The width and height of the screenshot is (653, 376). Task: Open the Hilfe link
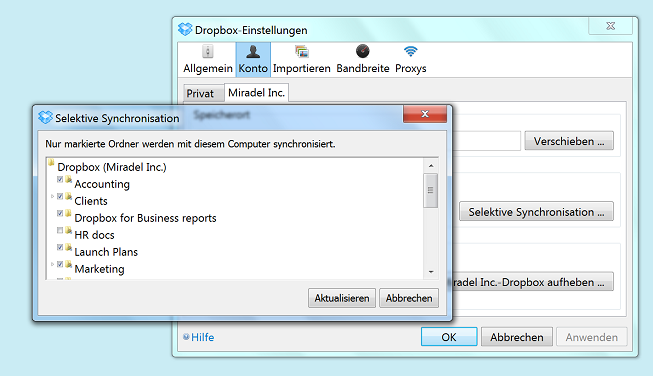[x=202, y=337]
